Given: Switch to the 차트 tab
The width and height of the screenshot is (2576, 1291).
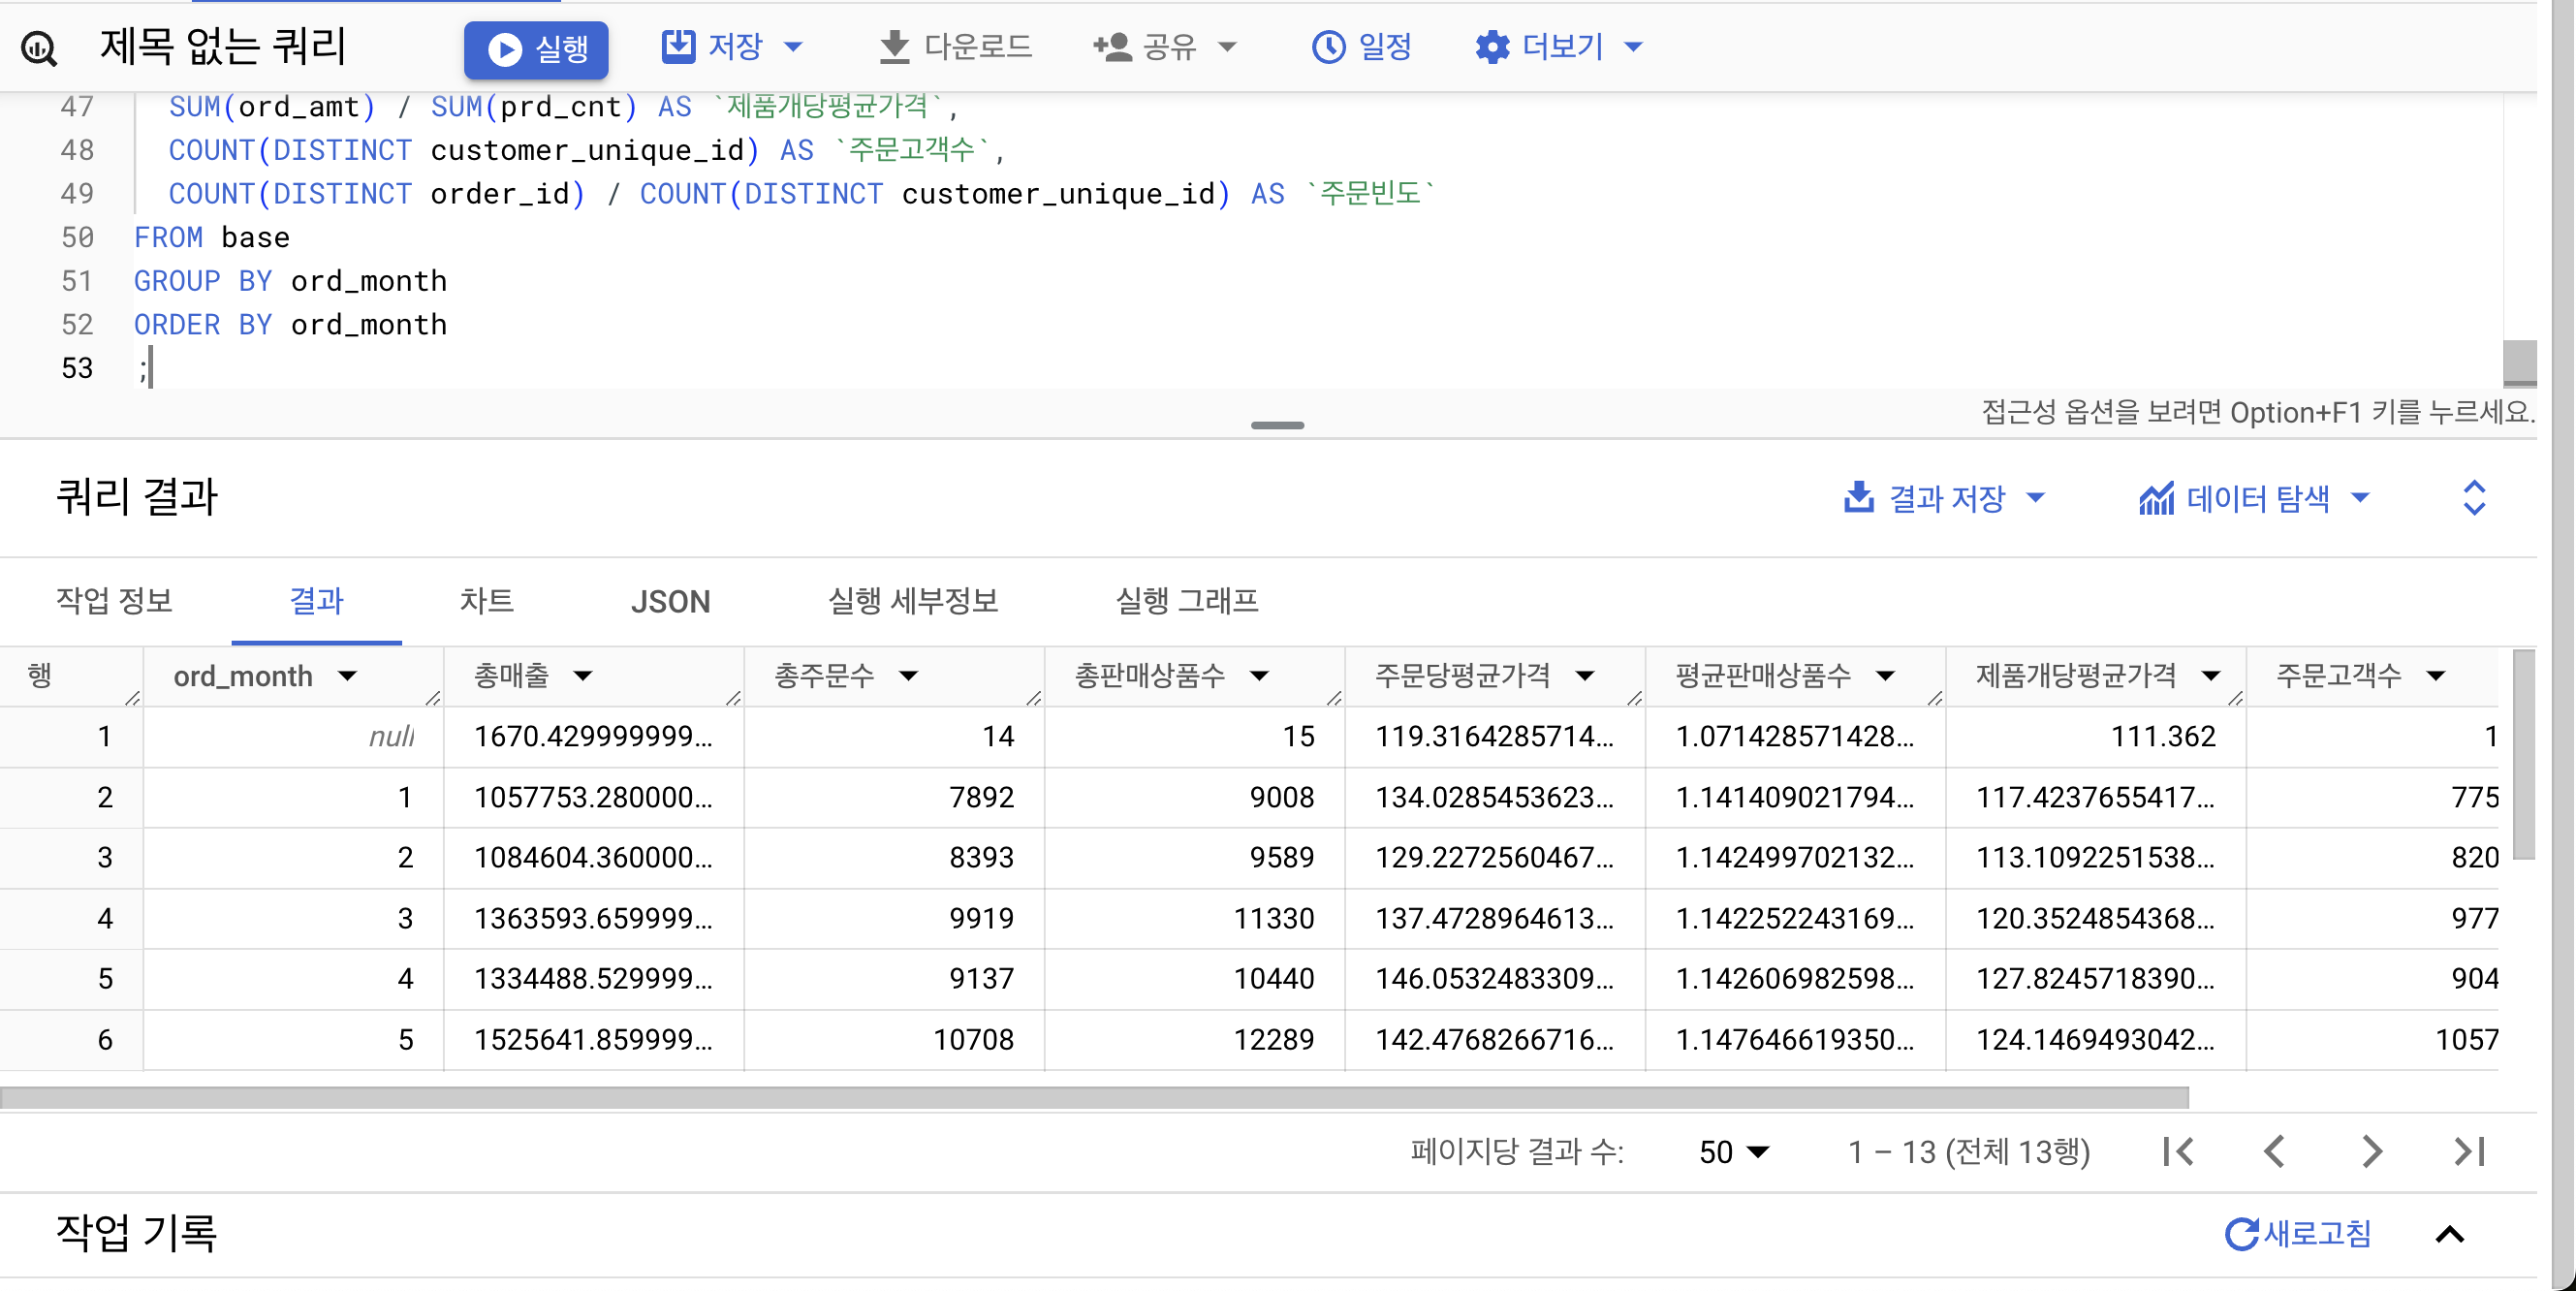Looking at the screenshot, I should (x=486, y=601).
